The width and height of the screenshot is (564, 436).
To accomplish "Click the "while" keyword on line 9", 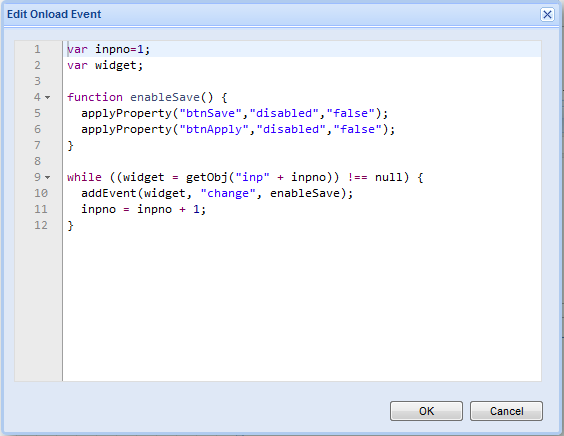I will pyautogui.click(x=84, y=177).
